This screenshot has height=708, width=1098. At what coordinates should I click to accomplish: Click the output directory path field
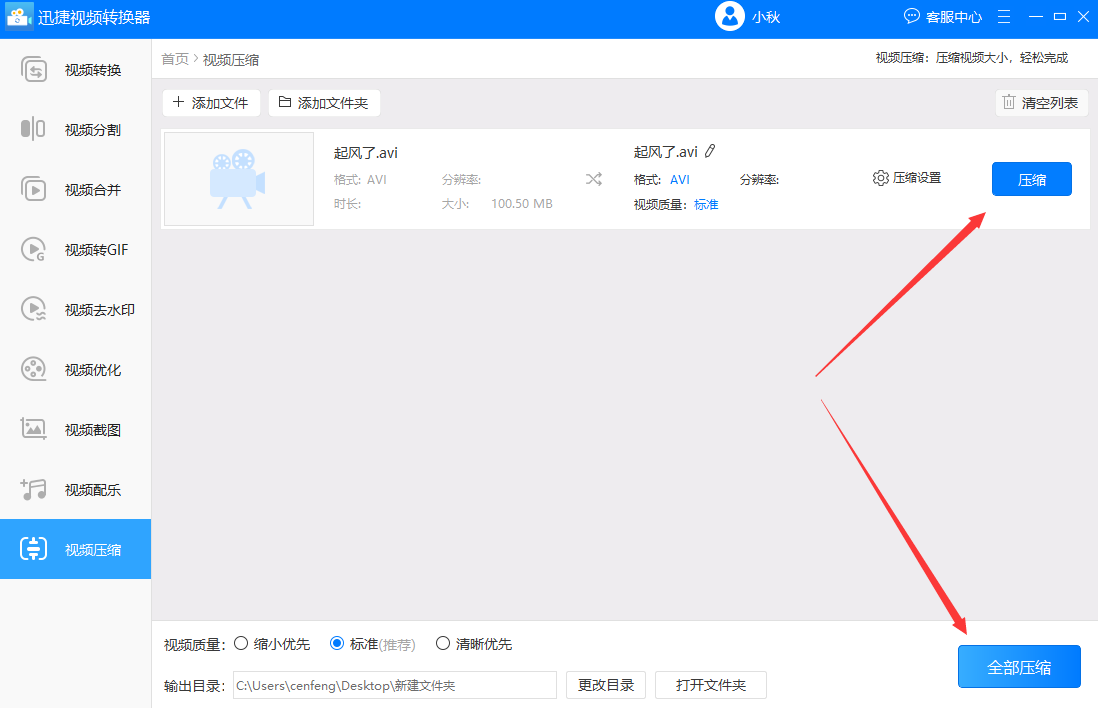coord(394,685)
